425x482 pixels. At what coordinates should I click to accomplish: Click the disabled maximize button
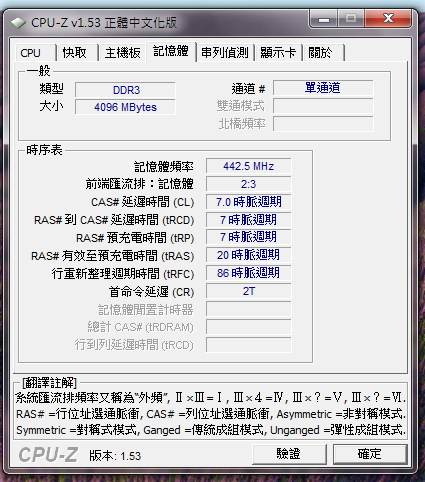point(351,18)
